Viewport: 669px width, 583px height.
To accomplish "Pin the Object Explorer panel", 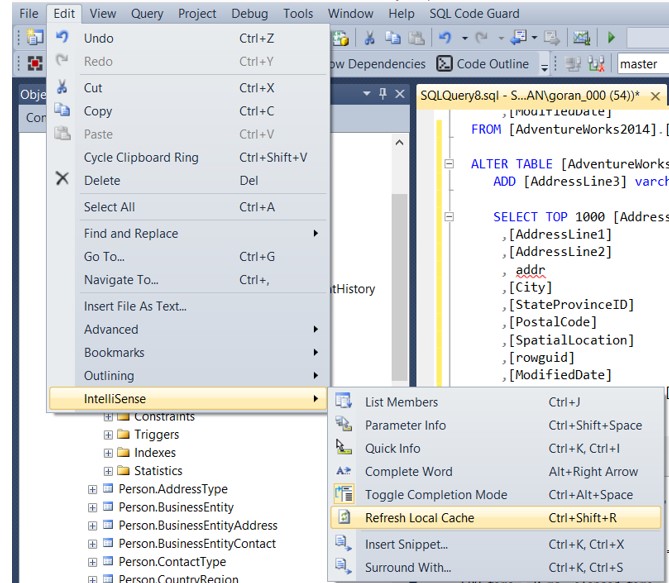I will coord(383,93).
